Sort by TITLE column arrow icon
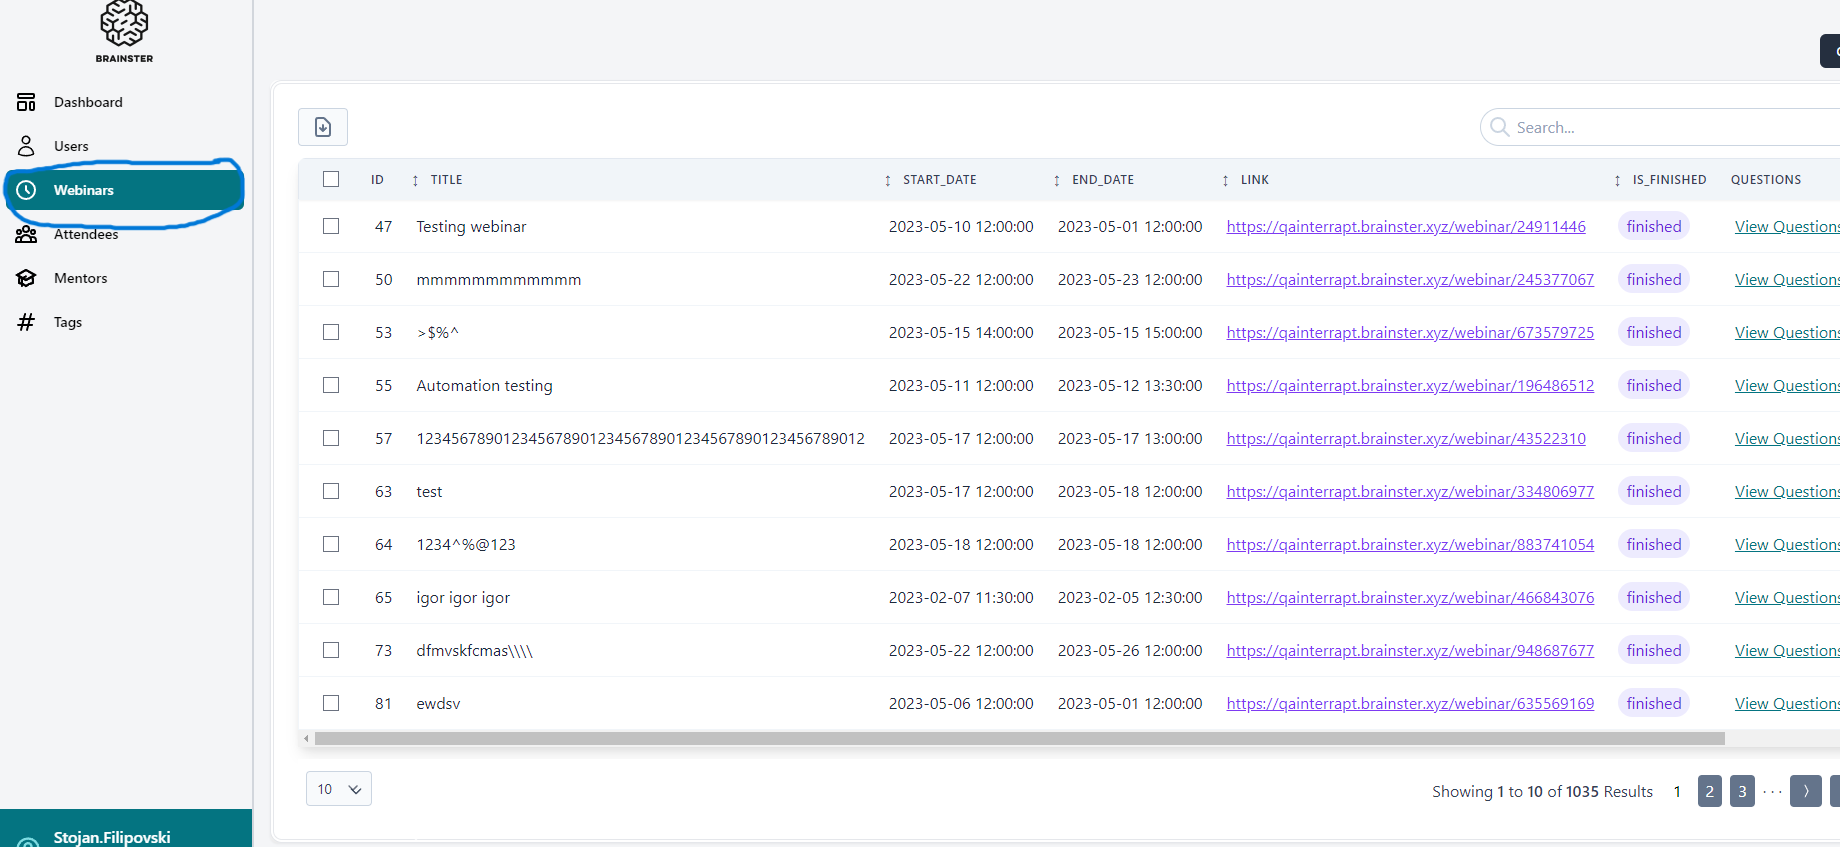1840x847 pixels. click(415, 180)
